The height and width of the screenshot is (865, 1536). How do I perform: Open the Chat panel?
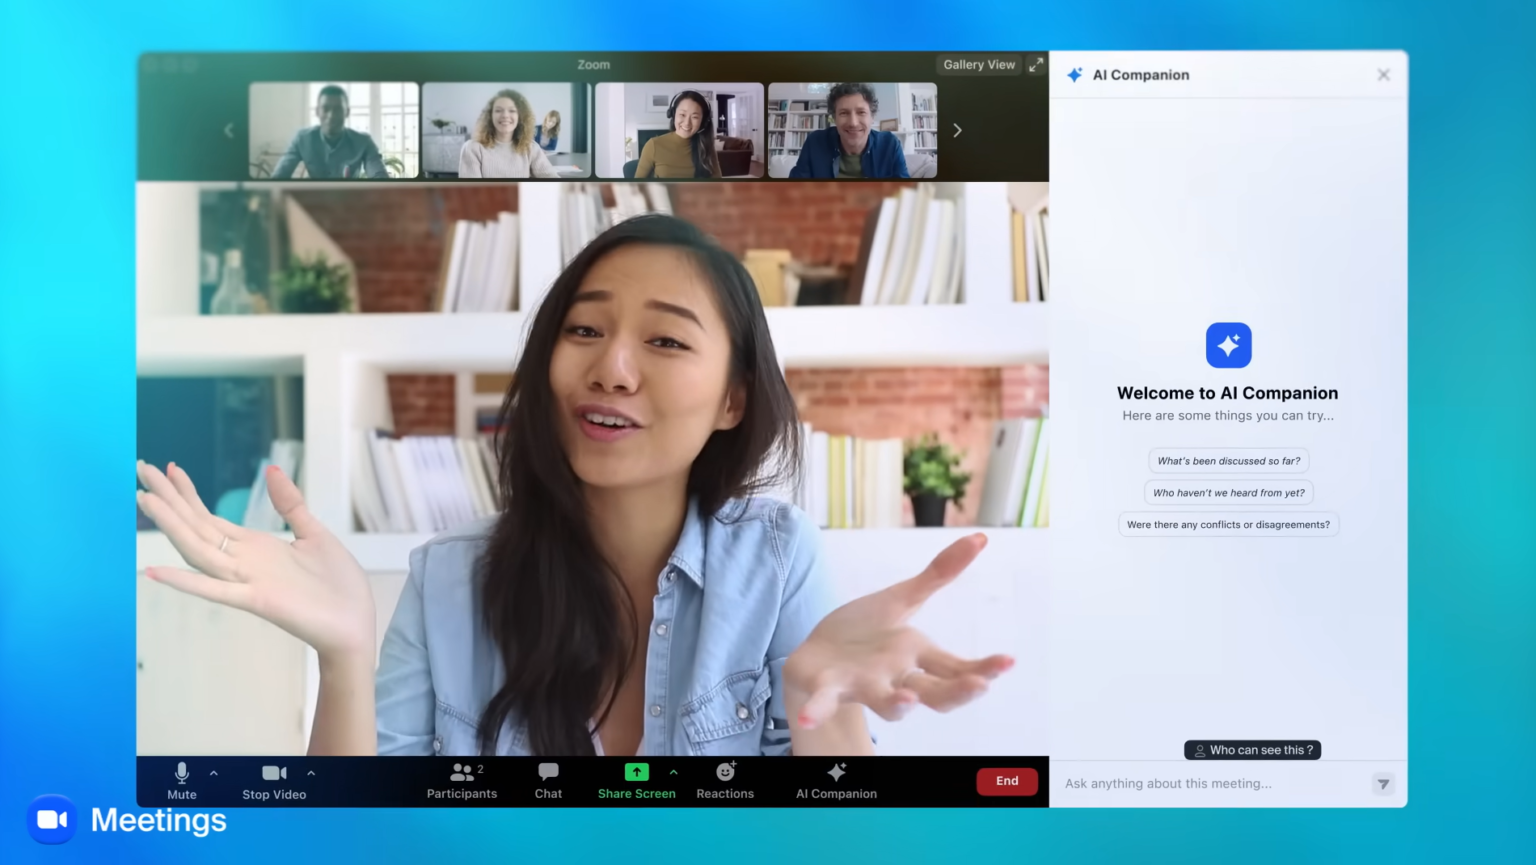[x=547, y=781]
